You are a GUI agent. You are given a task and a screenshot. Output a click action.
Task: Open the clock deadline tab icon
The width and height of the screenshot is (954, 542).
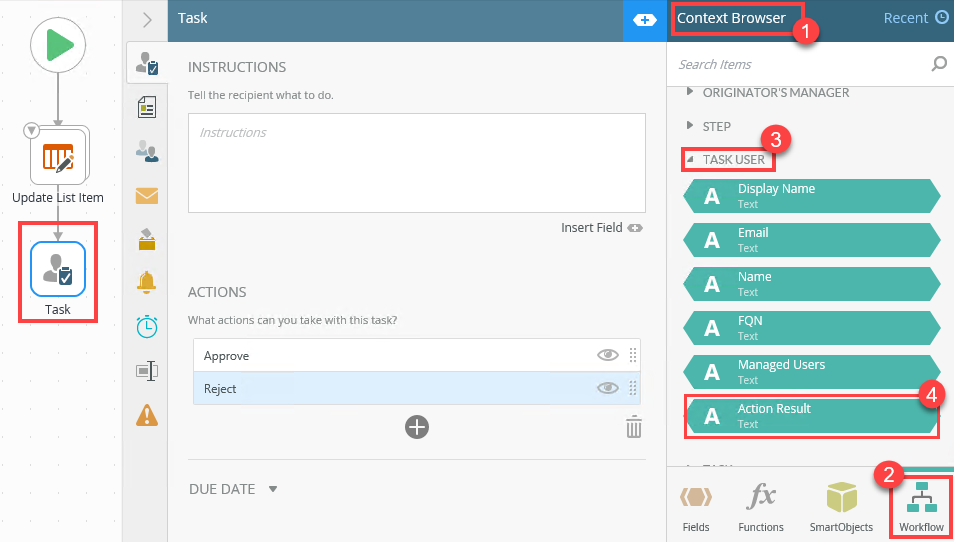(148, 326)
